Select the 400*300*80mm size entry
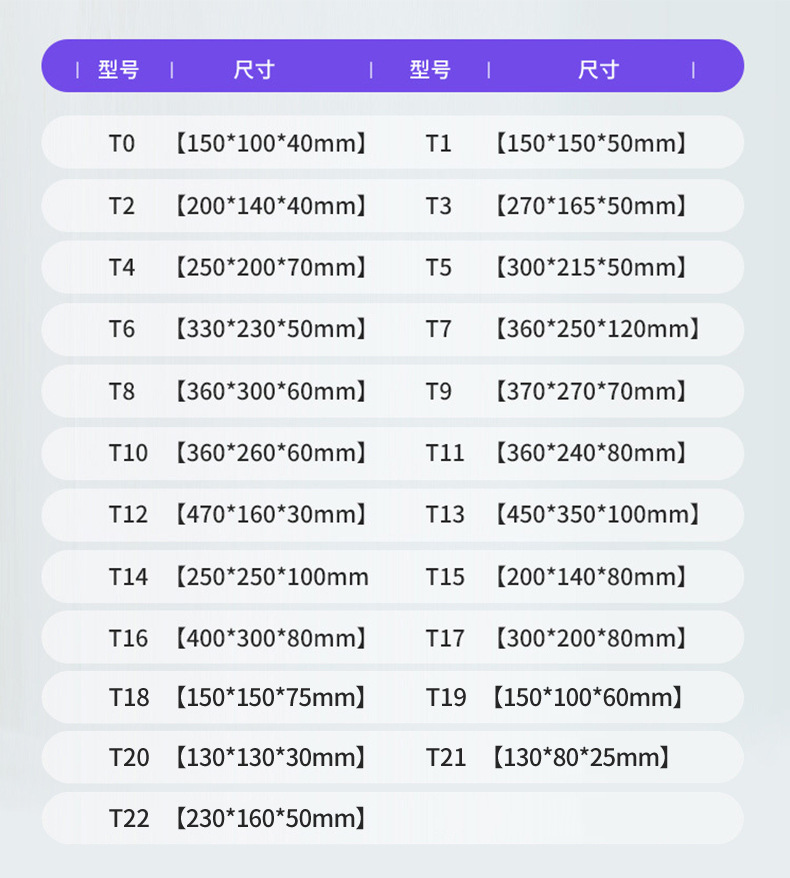Viewport: 790px width, 878px height. click(271, 638)
